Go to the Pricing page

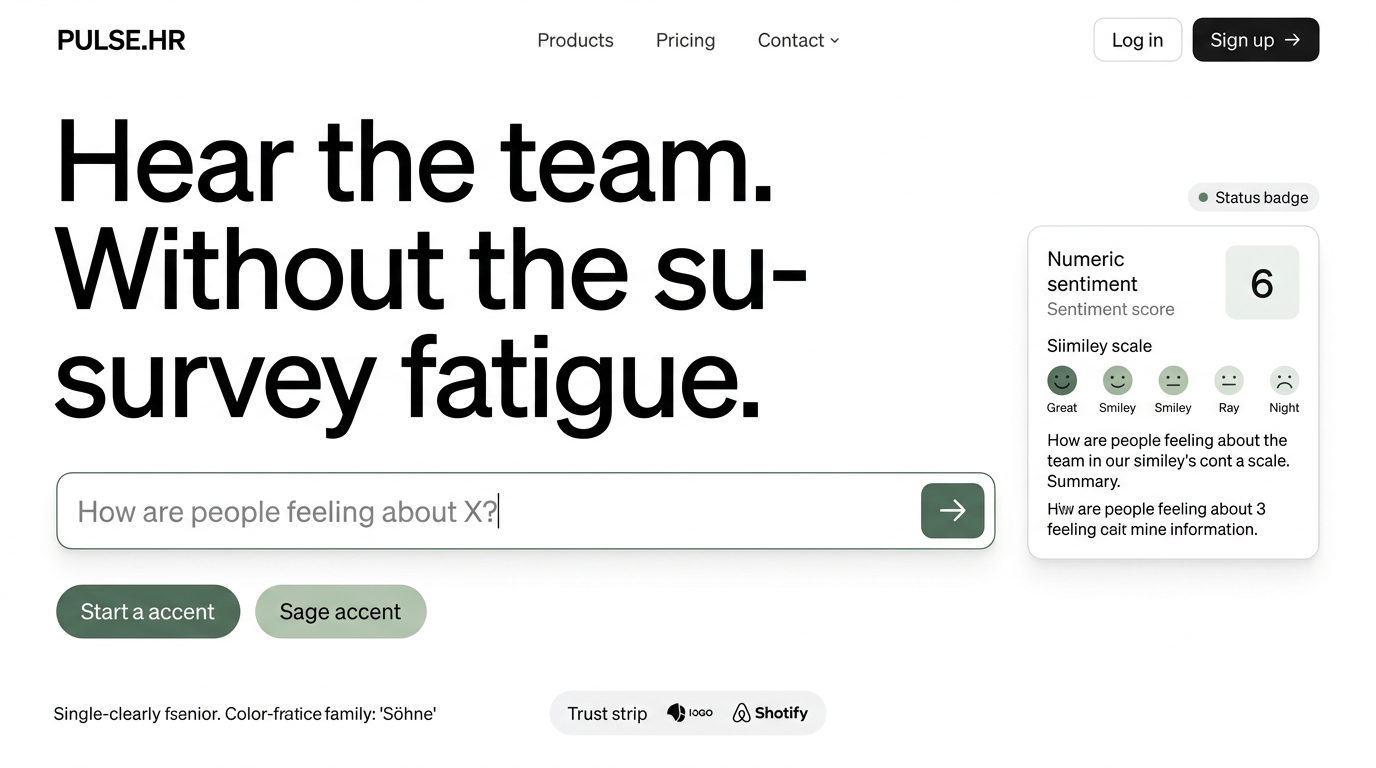pyautogui.click(x=685, y=40)
